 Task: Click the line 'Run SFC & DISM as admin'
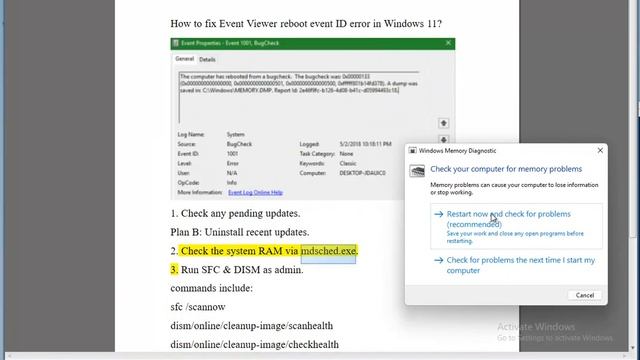coord(242,270)
